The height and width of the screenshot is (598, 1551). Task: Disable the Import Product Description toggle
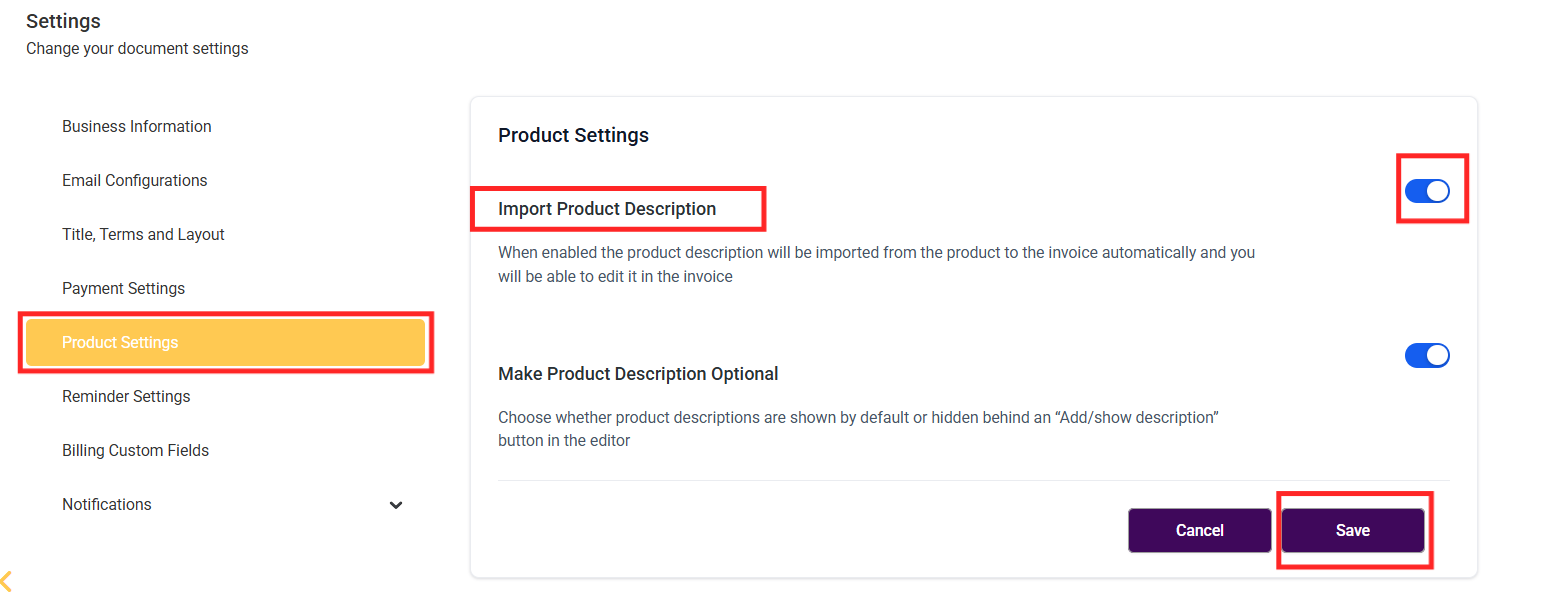tap(1427, 191)
